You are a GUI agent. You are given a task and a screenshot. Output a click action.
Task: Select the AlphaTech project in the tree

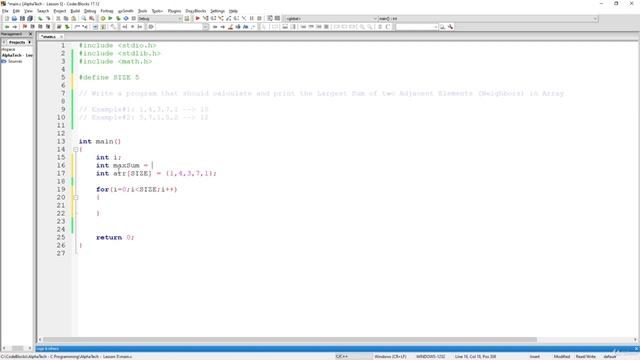click(17, 55)
